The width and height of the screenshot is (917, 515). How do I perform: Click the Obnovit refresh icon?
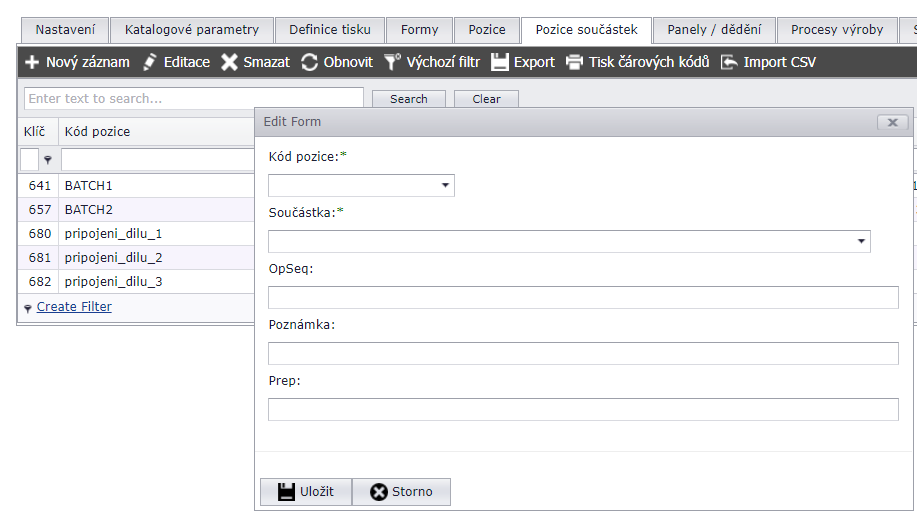click(310, 62)
